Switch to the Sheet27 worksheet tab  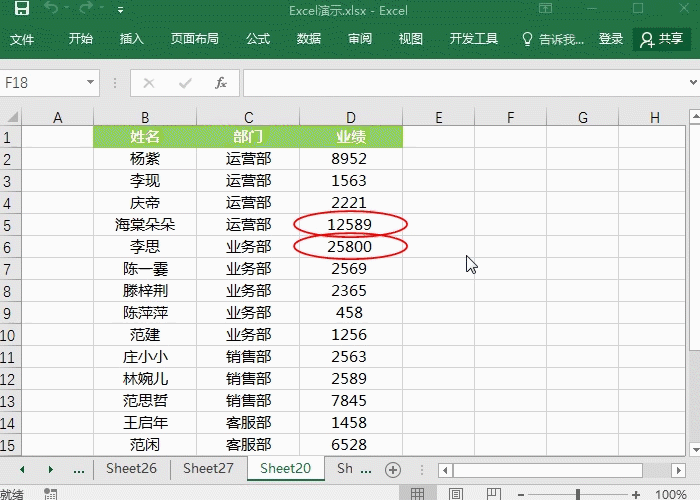pyautogui.click(x=208, y=468)
